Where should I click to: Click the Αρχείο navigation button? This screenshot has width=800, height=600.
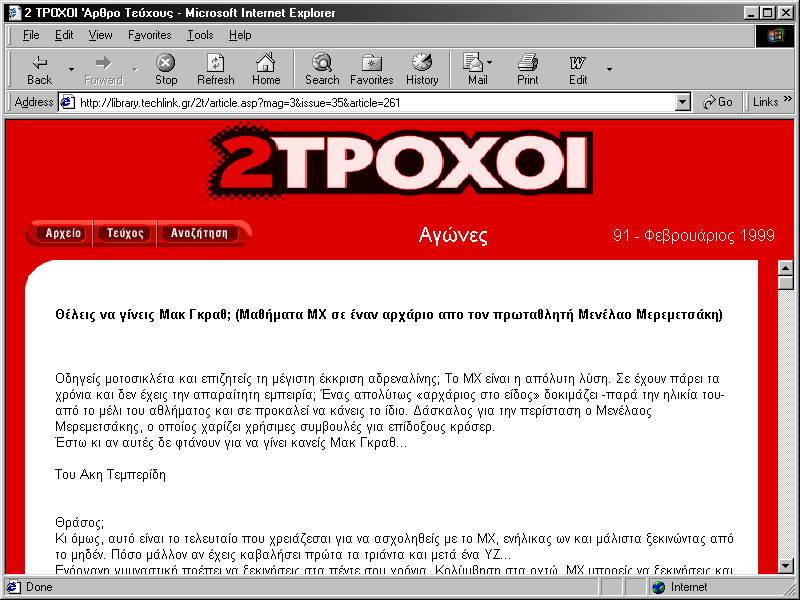coord(63,234)
